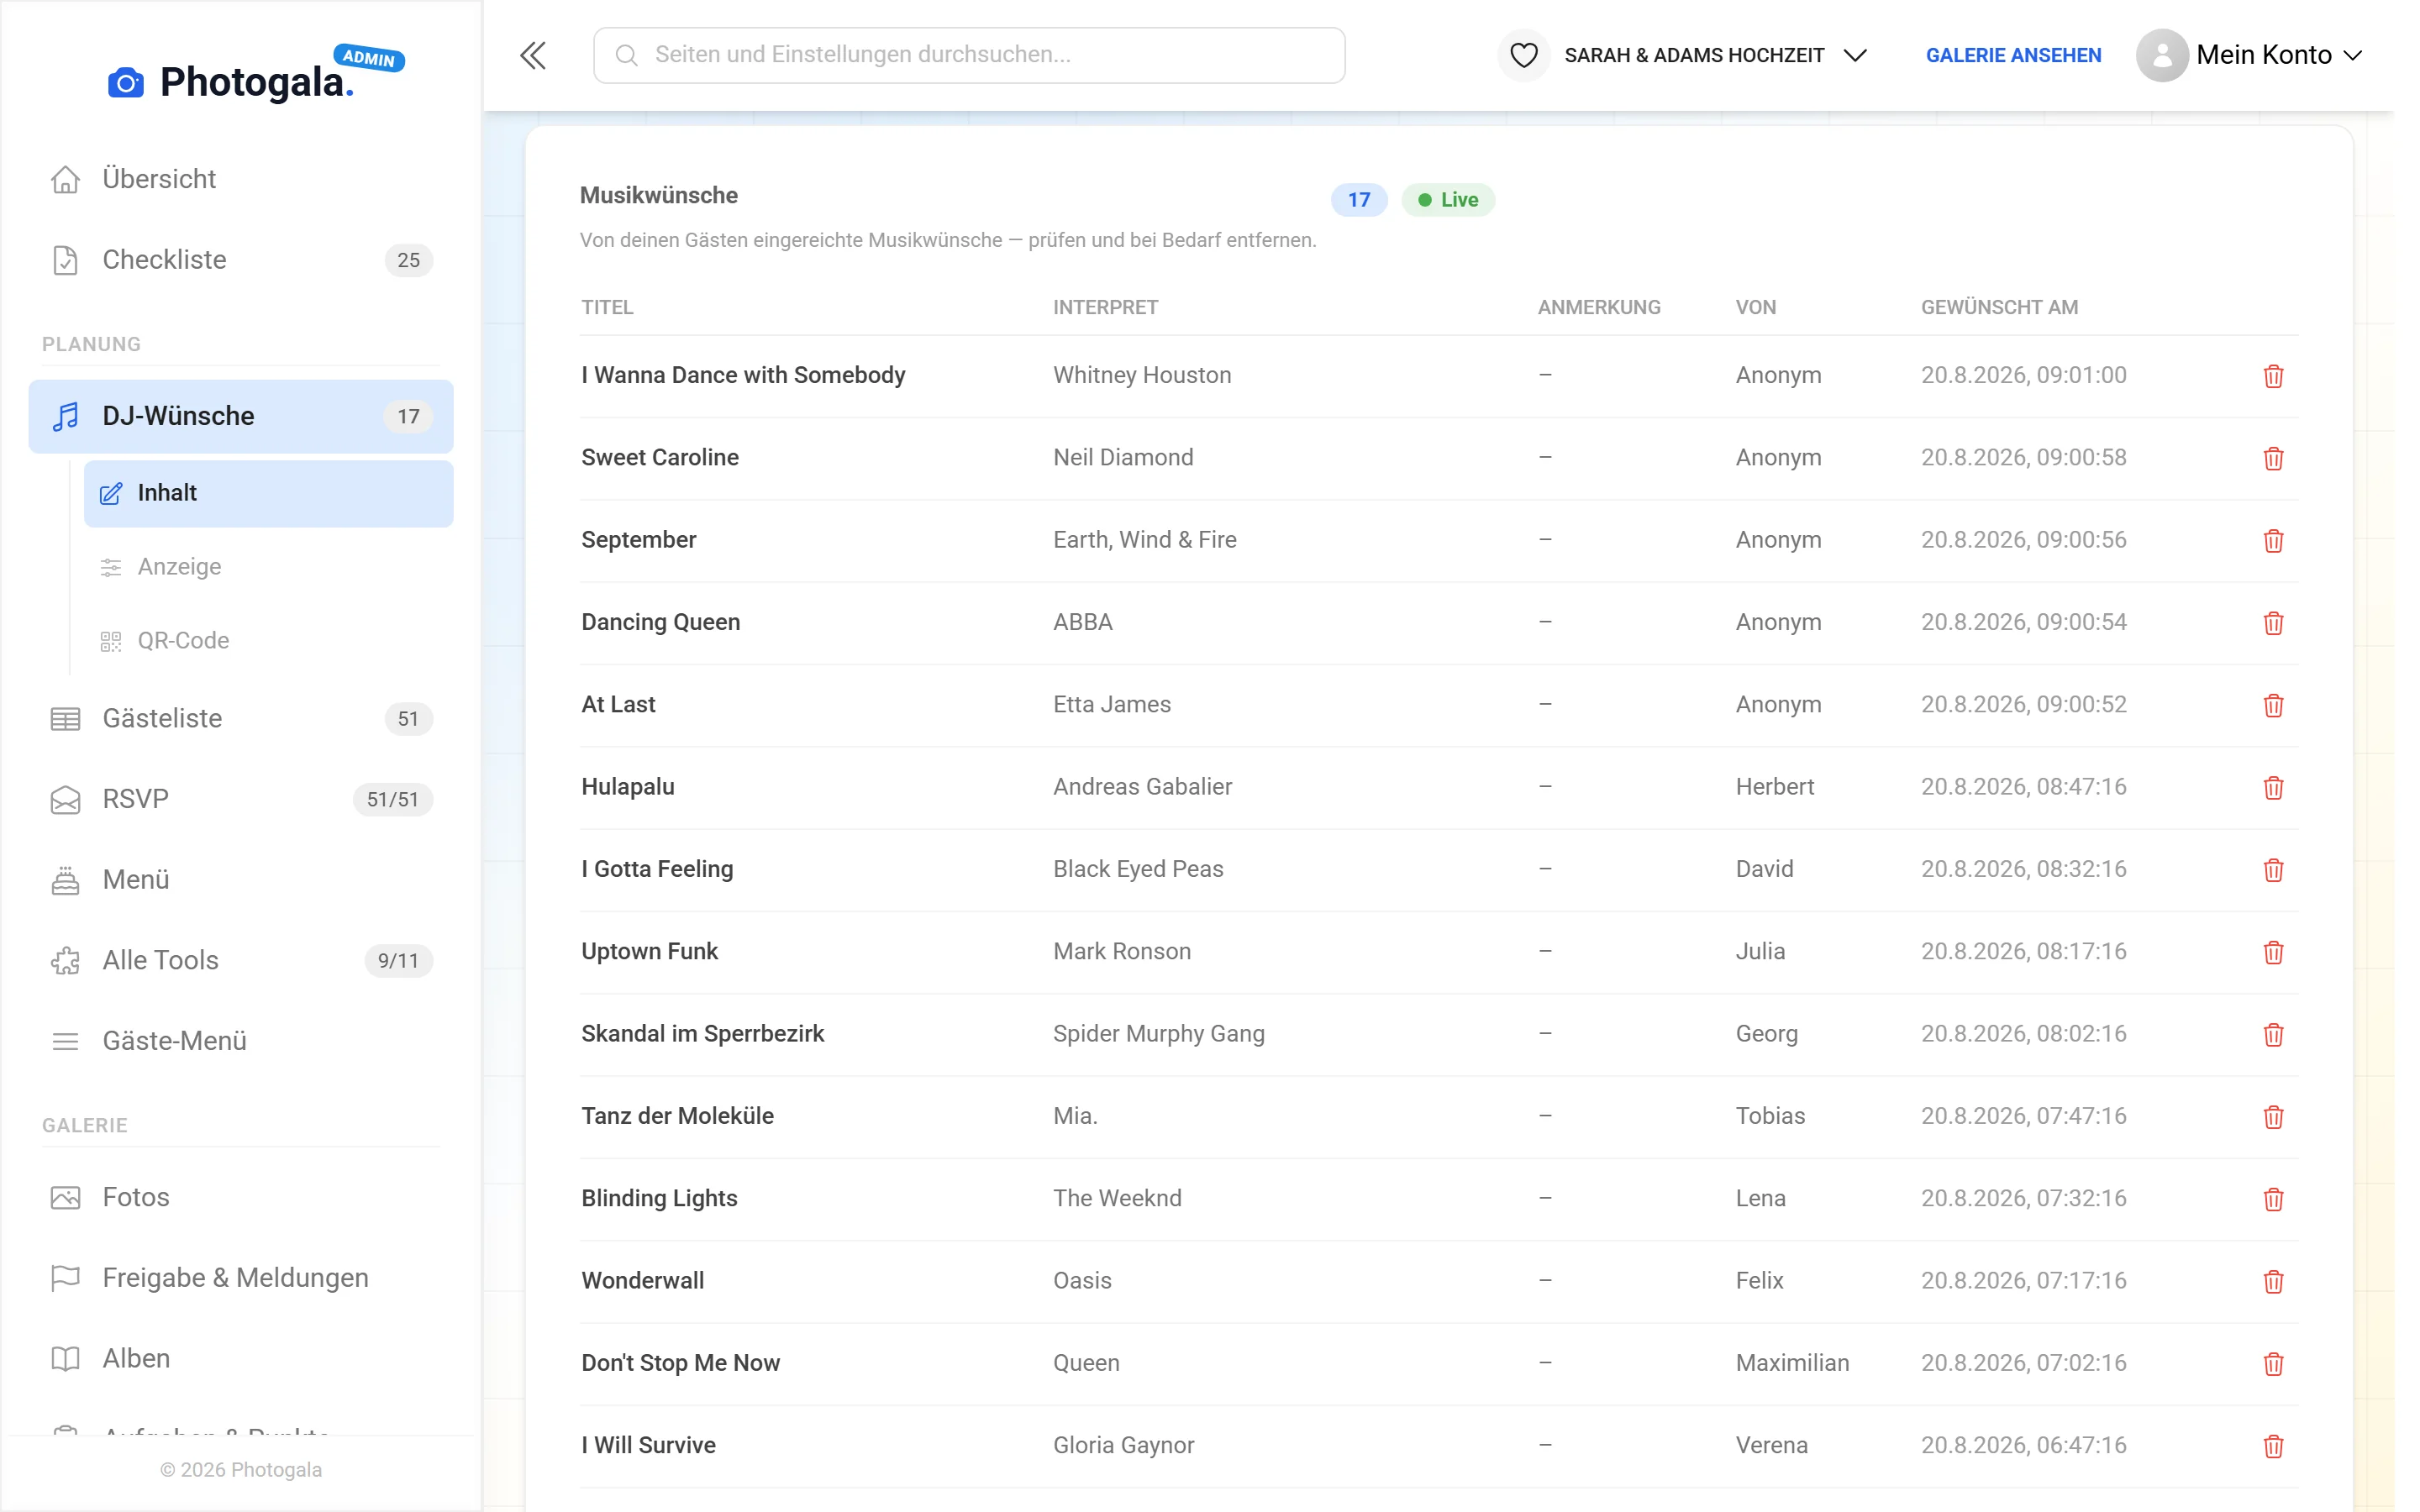
Task: Click the search magnifier icon
Action: tap(626, 55)
